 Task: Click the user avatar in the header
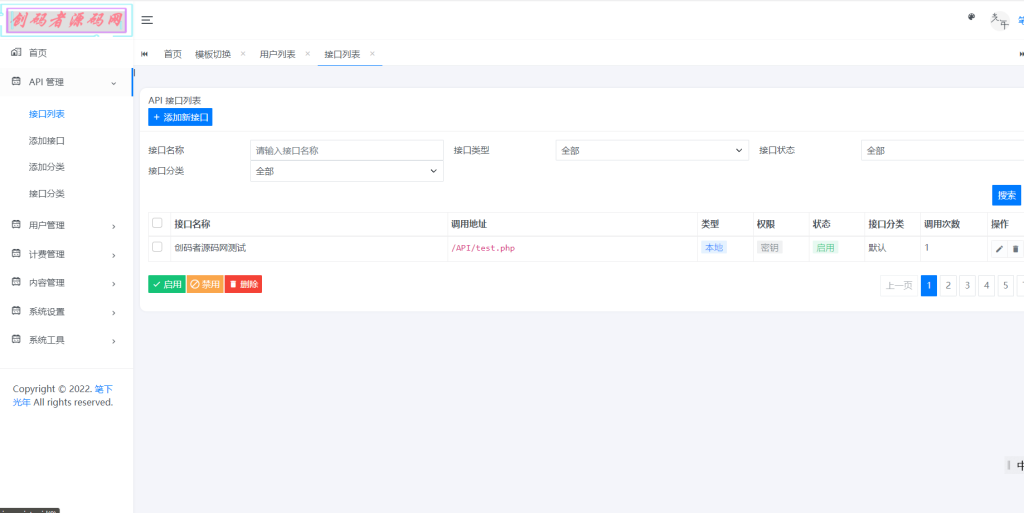click(998, 20)
